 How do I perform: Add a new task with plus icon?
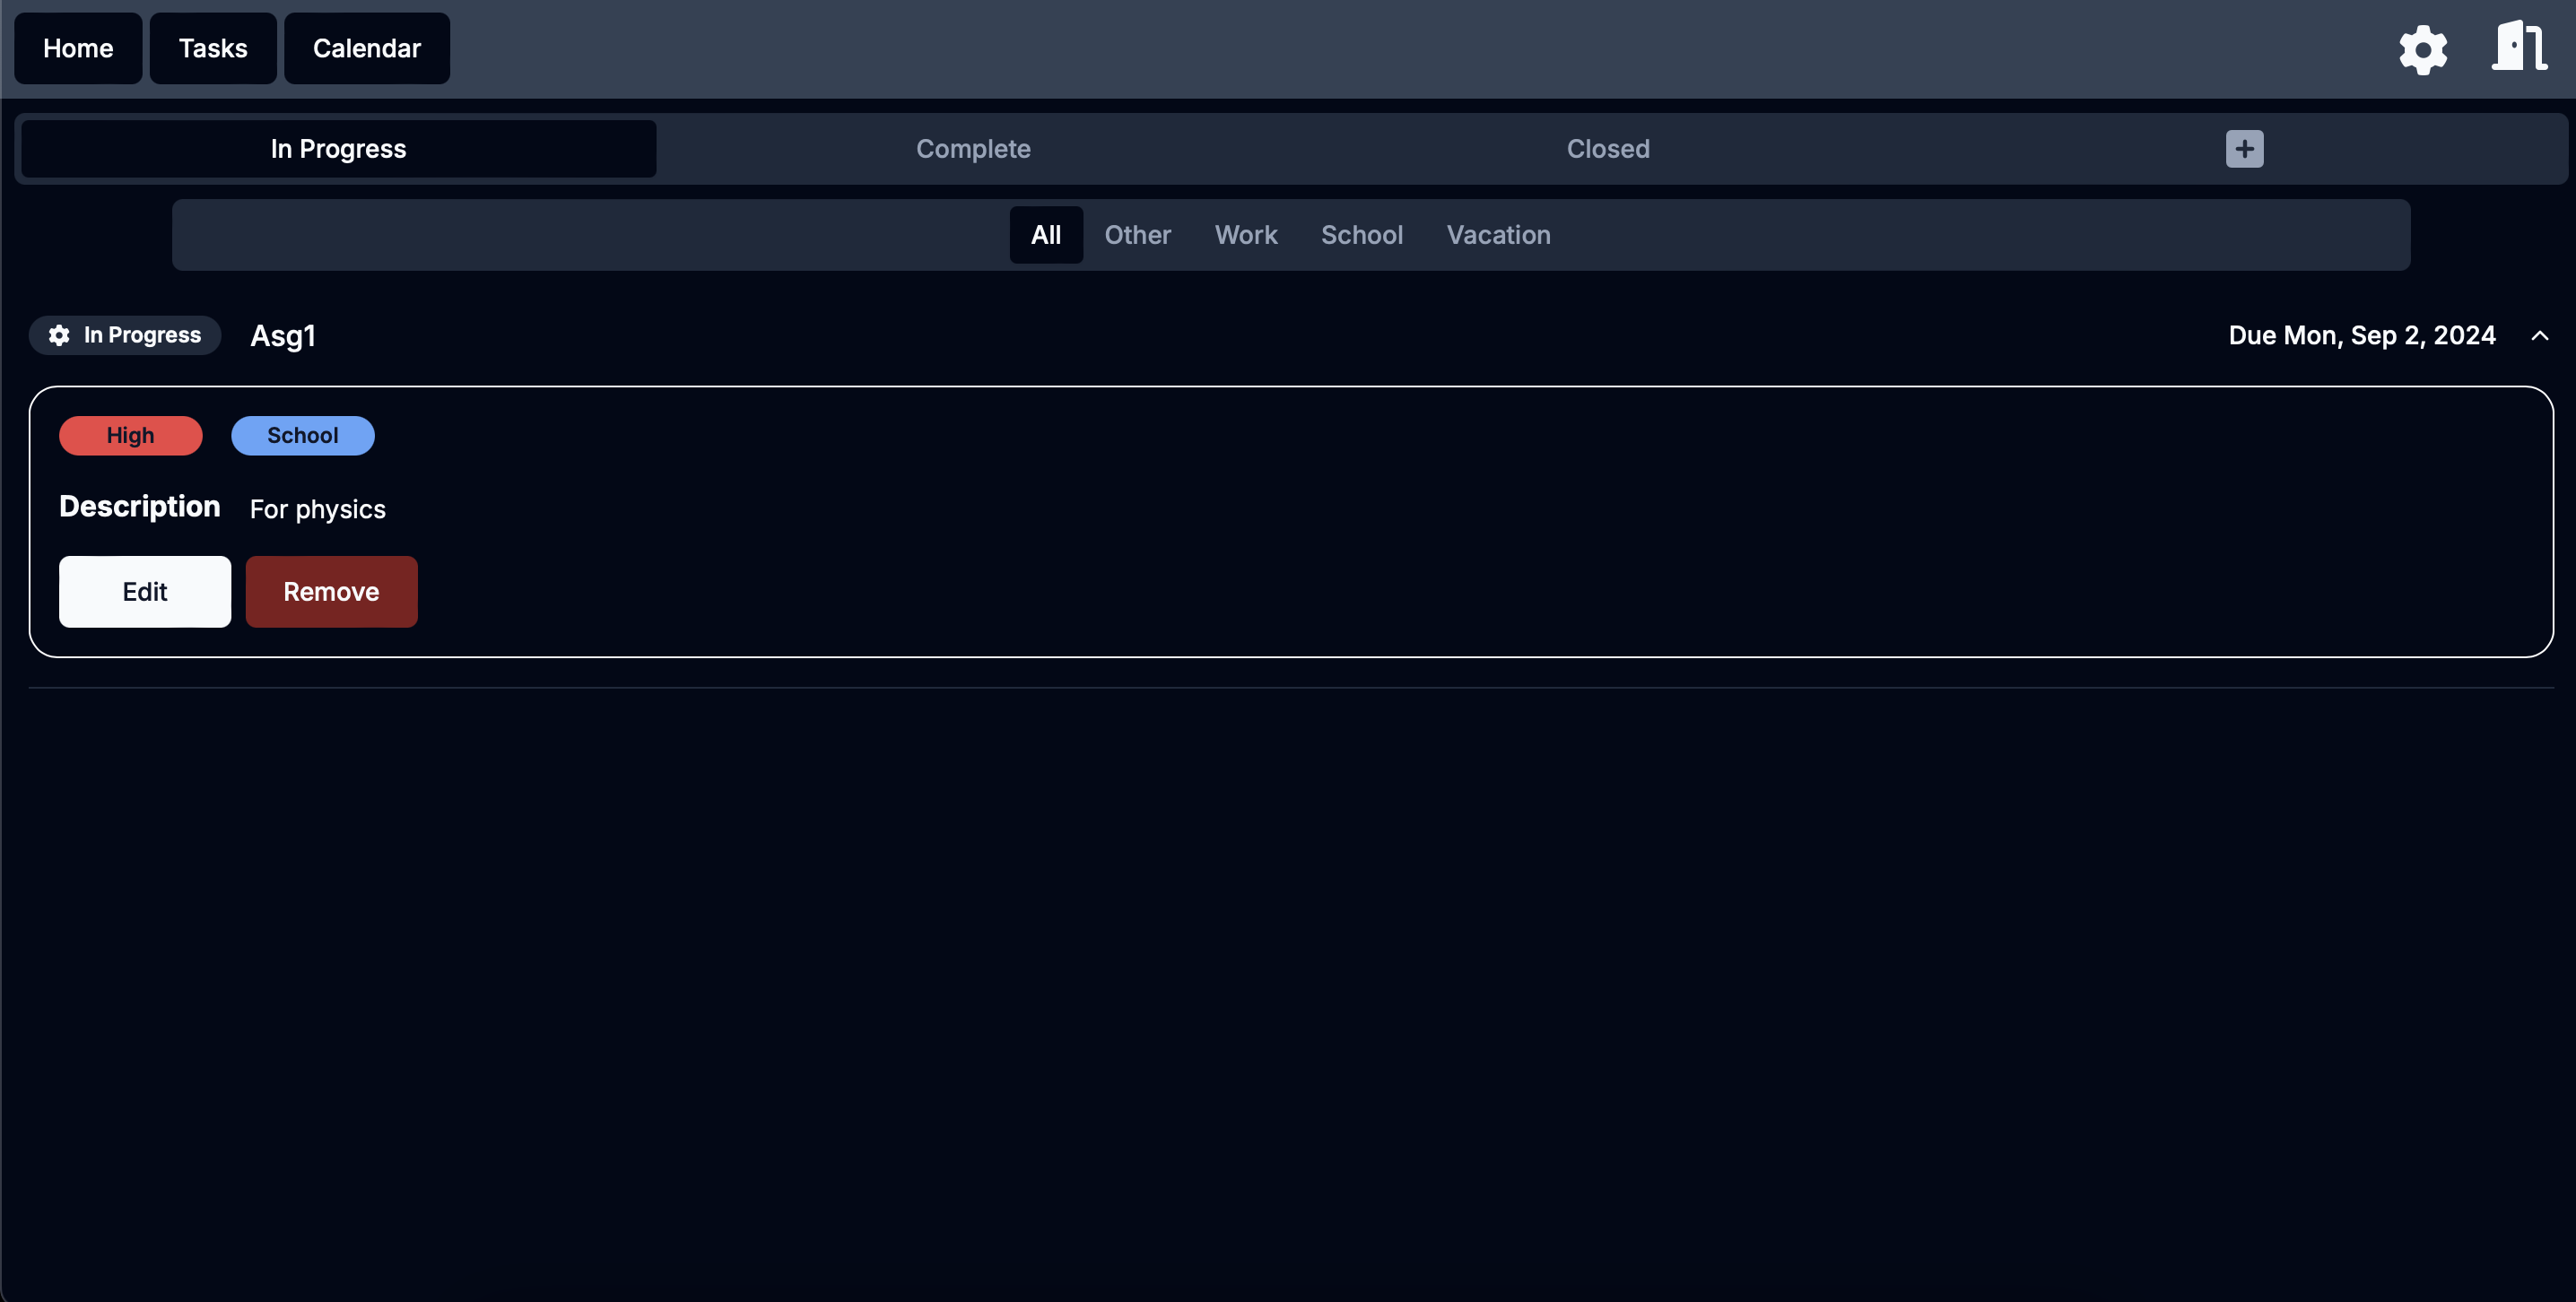pyautogui.click(x=2244, y=149)
